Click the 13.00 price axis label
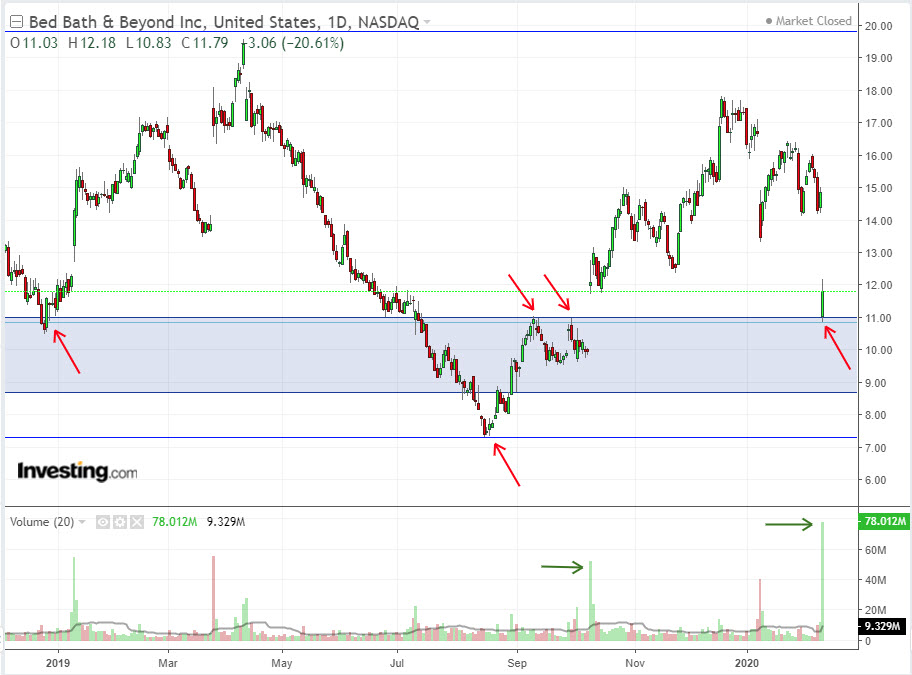This screenshot has width=912, height=675. [x=878, y=253]
